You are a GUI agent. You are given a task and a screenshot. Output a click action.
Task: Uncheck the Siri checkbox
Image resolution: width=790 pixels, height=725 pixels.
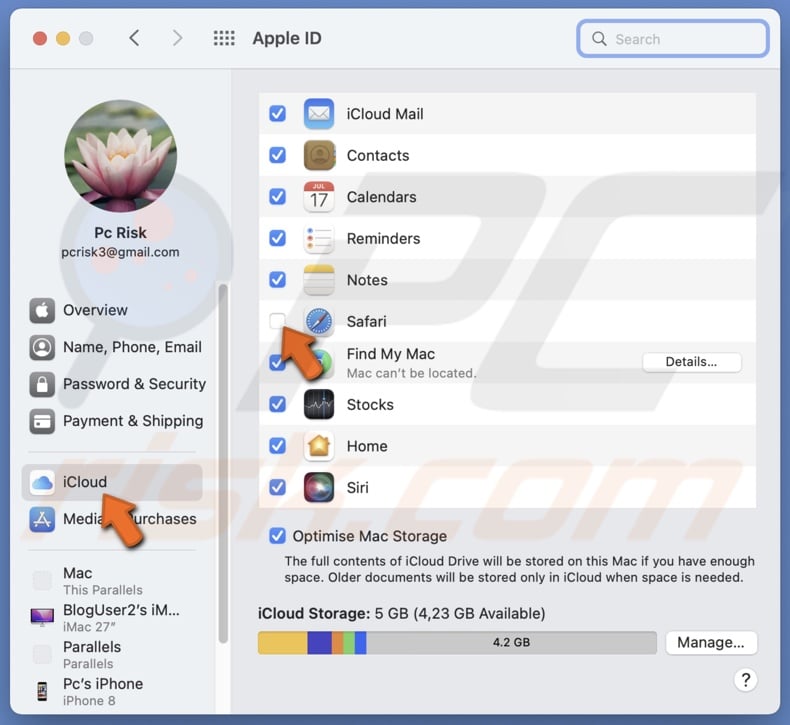pyautogui.click(x=277, y=487)
